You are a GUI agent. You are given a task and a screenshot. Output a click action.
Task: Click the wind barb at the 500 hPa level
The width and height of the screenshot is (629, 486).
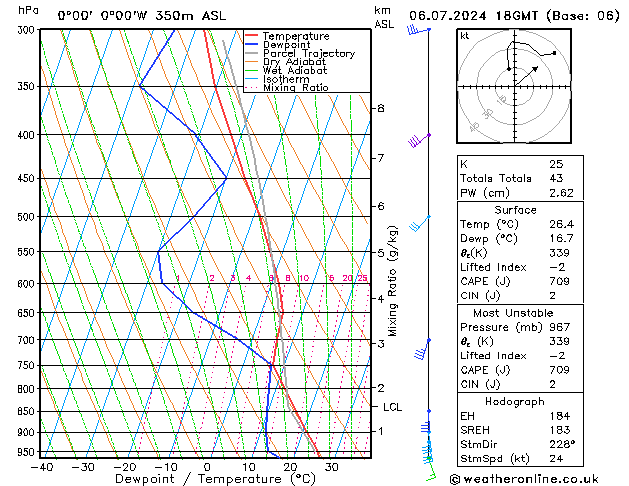[420, 223]
